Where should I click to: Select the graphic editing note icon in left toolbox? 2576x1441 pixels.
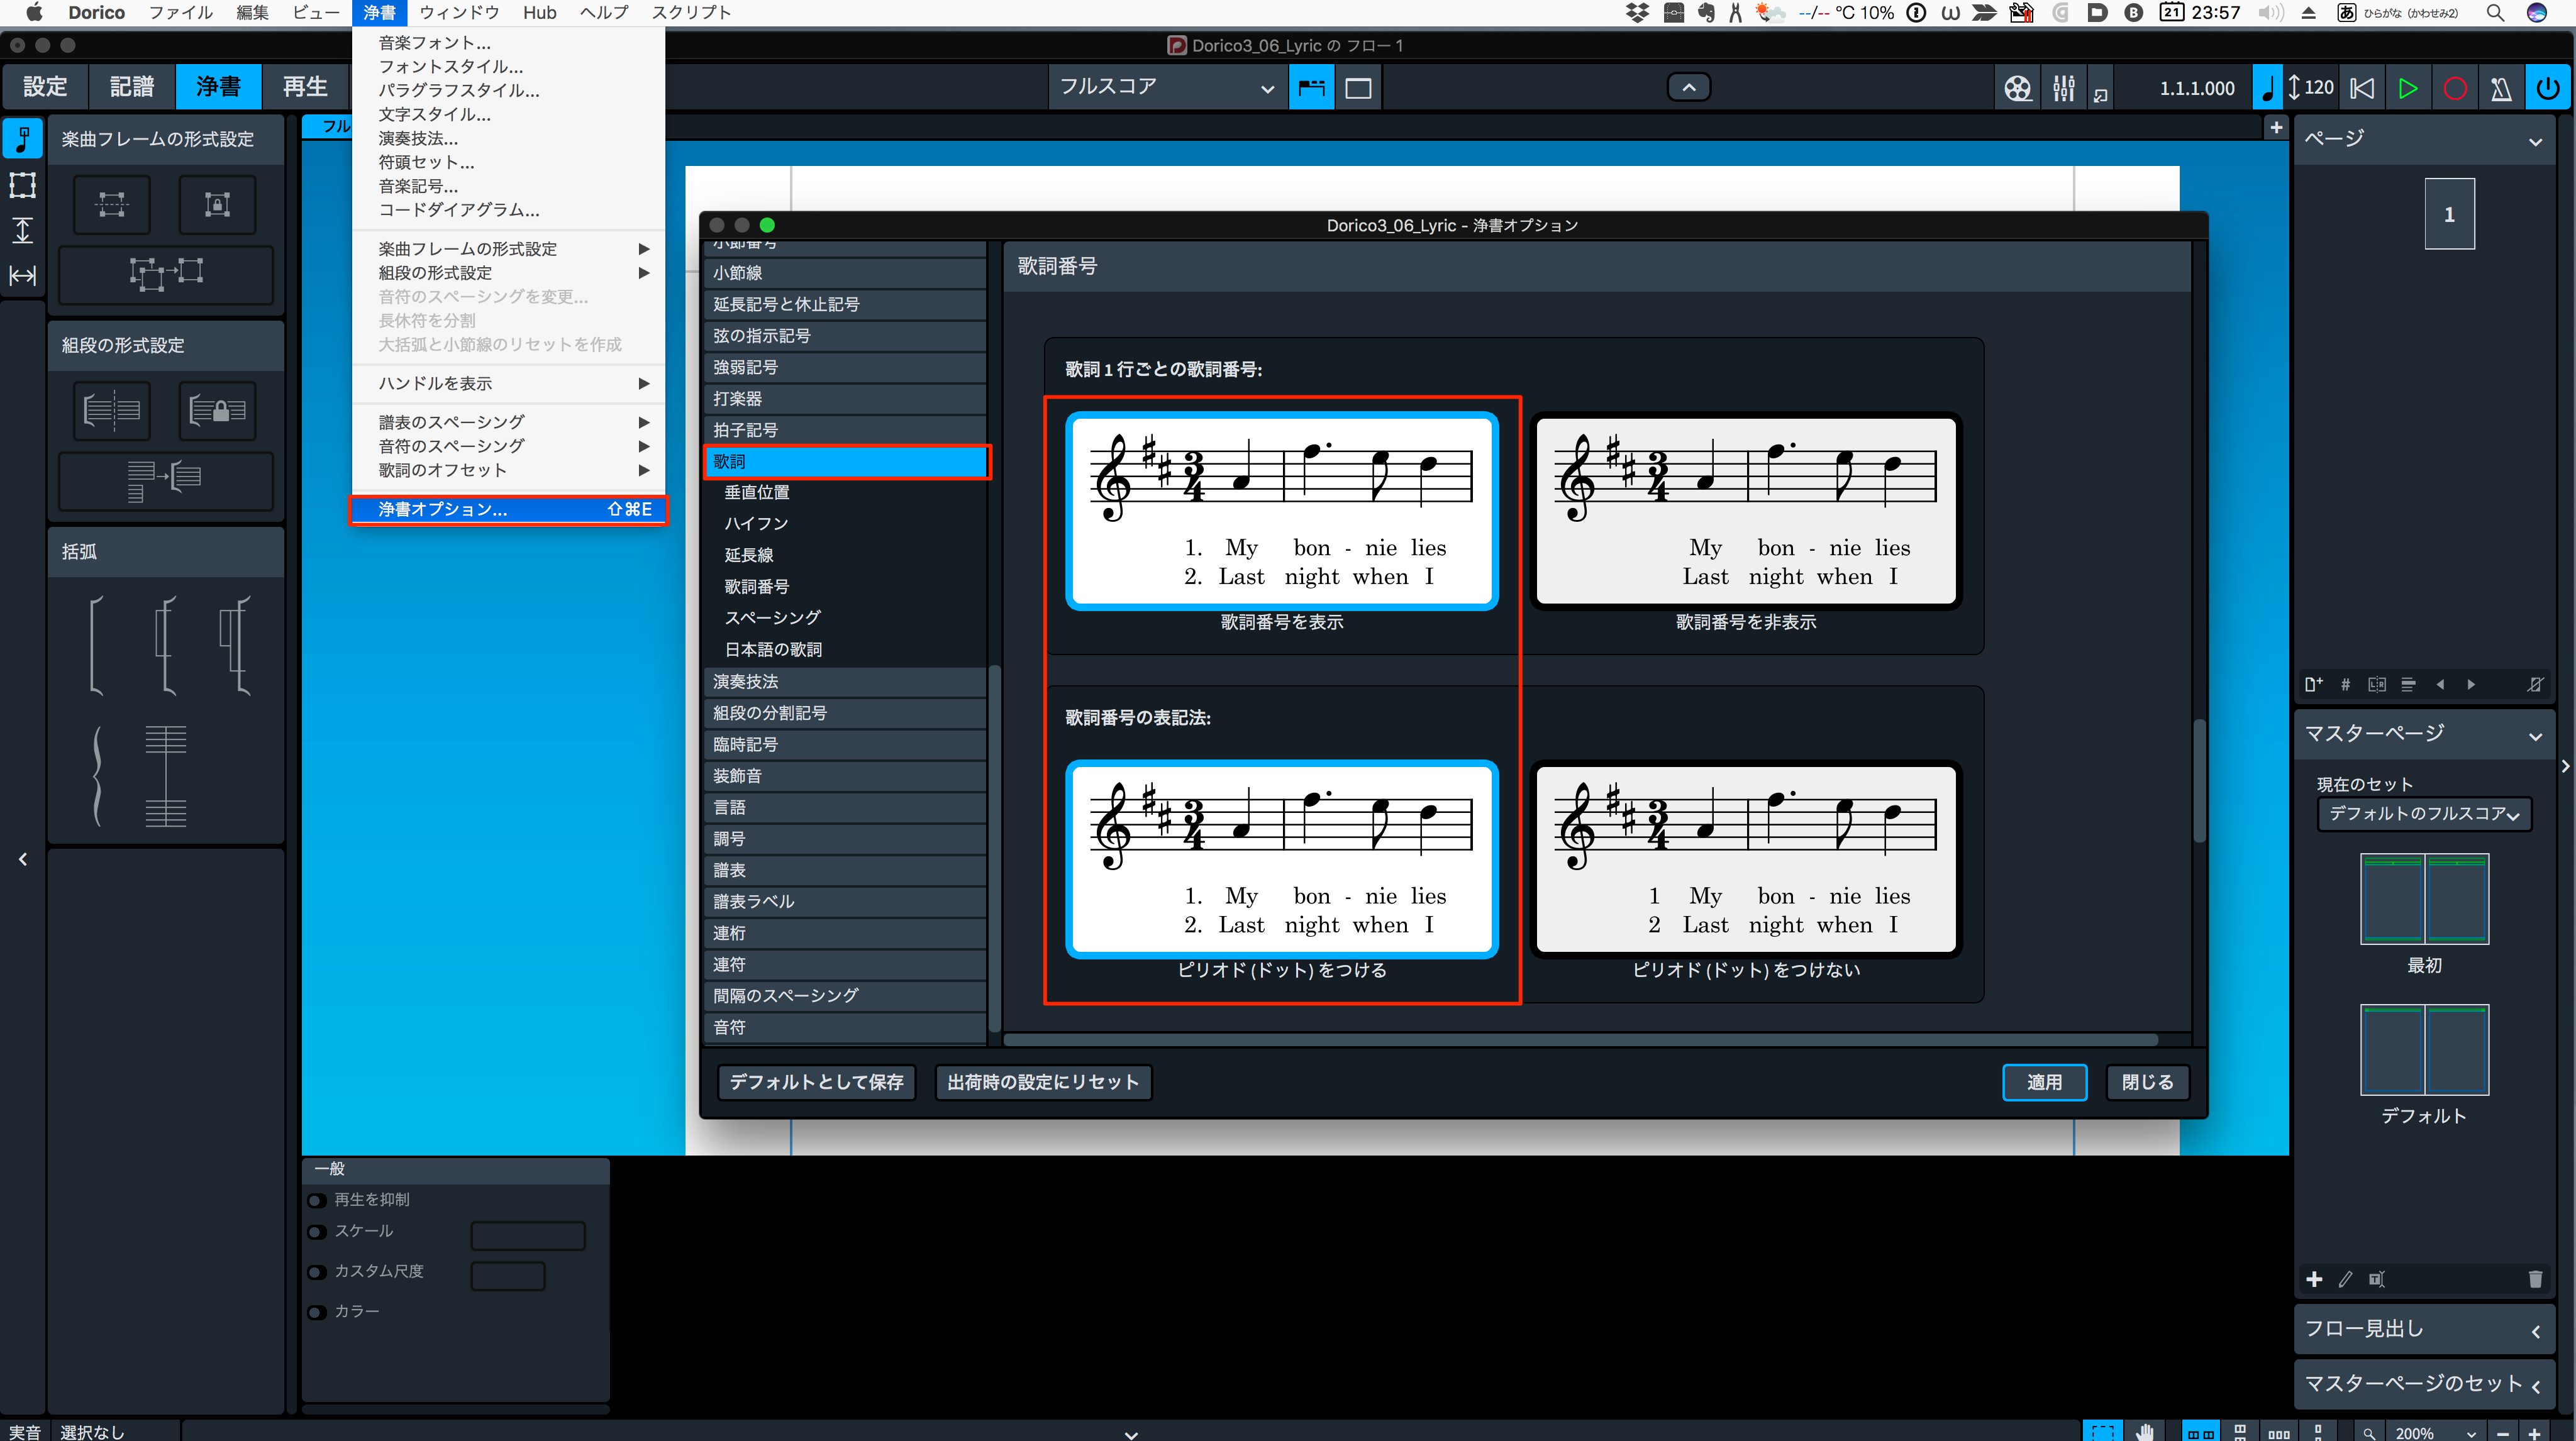[22, 139]
